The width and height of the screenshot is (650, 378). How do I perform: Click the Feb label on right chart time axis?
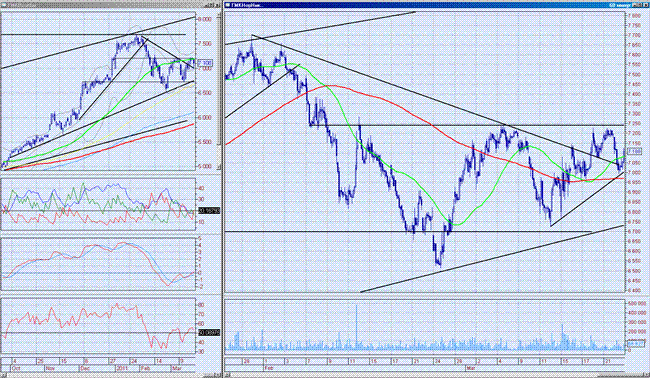coord(267,368)
